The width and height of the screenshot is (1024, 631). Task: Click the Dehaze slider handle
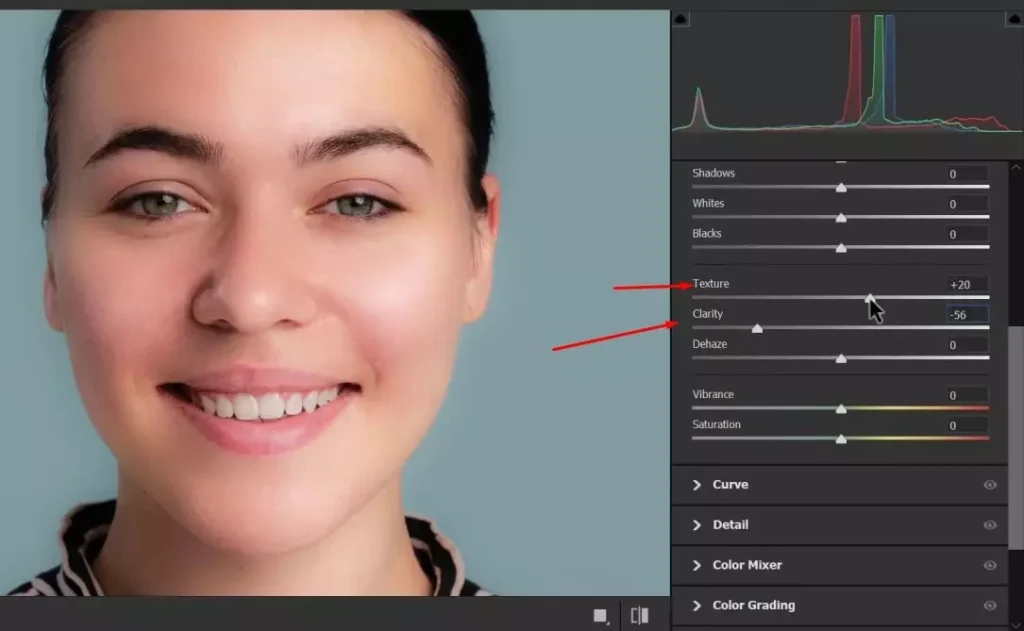842,358
